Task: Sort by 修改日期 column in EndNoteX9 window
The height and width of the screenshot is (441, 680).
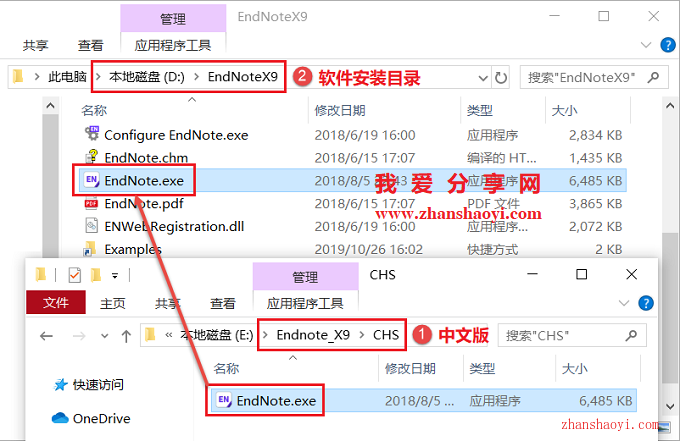Action: point(340,111)
